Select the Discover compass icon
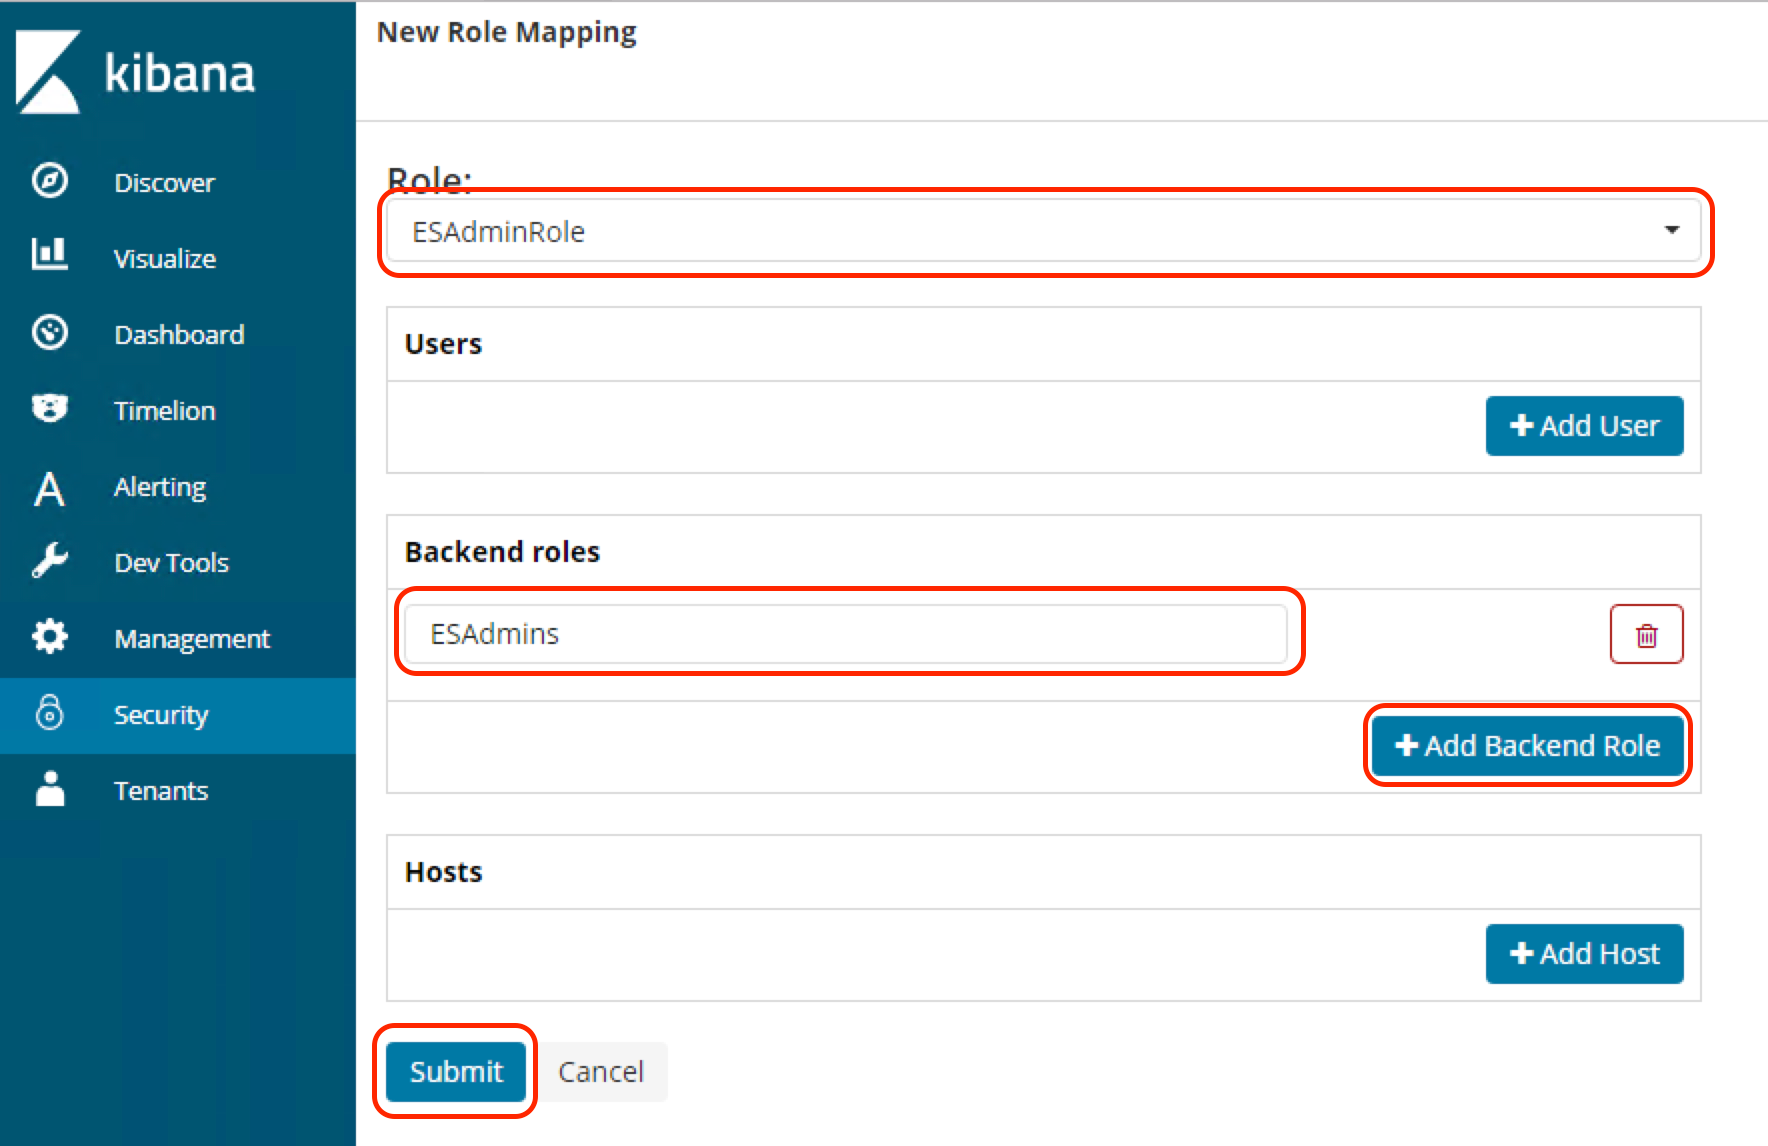This screenshot has height=1146, width=1768. 49,181
